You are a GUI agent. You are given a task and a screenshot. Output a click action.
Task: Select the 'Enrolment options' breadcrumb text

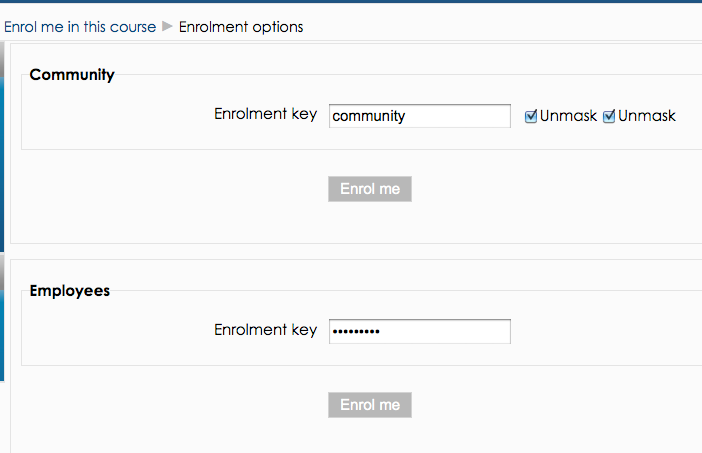tap(241, 27)
